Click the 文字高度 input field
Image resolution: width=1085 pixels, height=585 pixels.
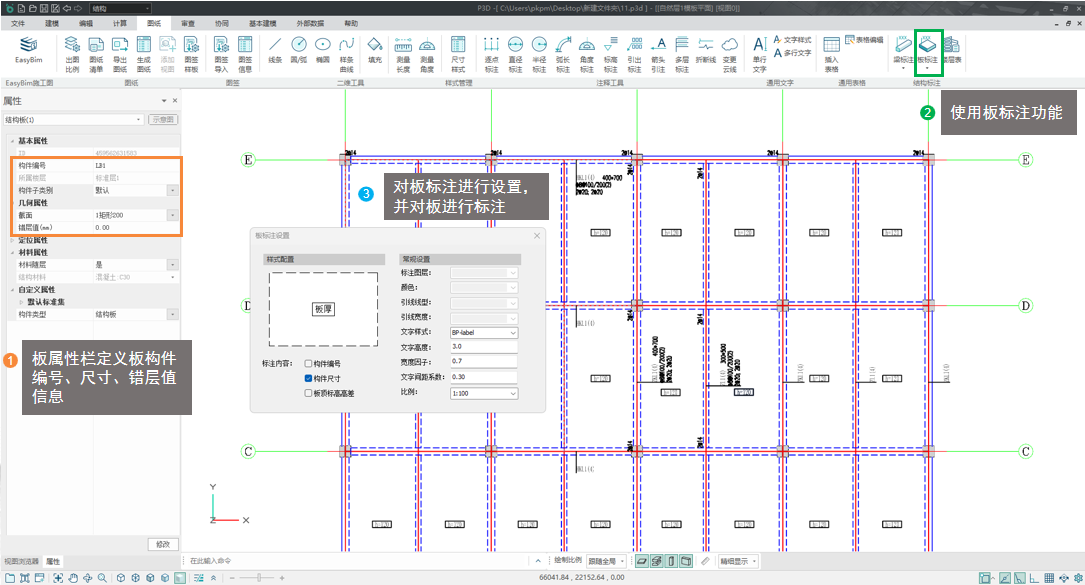484,347
